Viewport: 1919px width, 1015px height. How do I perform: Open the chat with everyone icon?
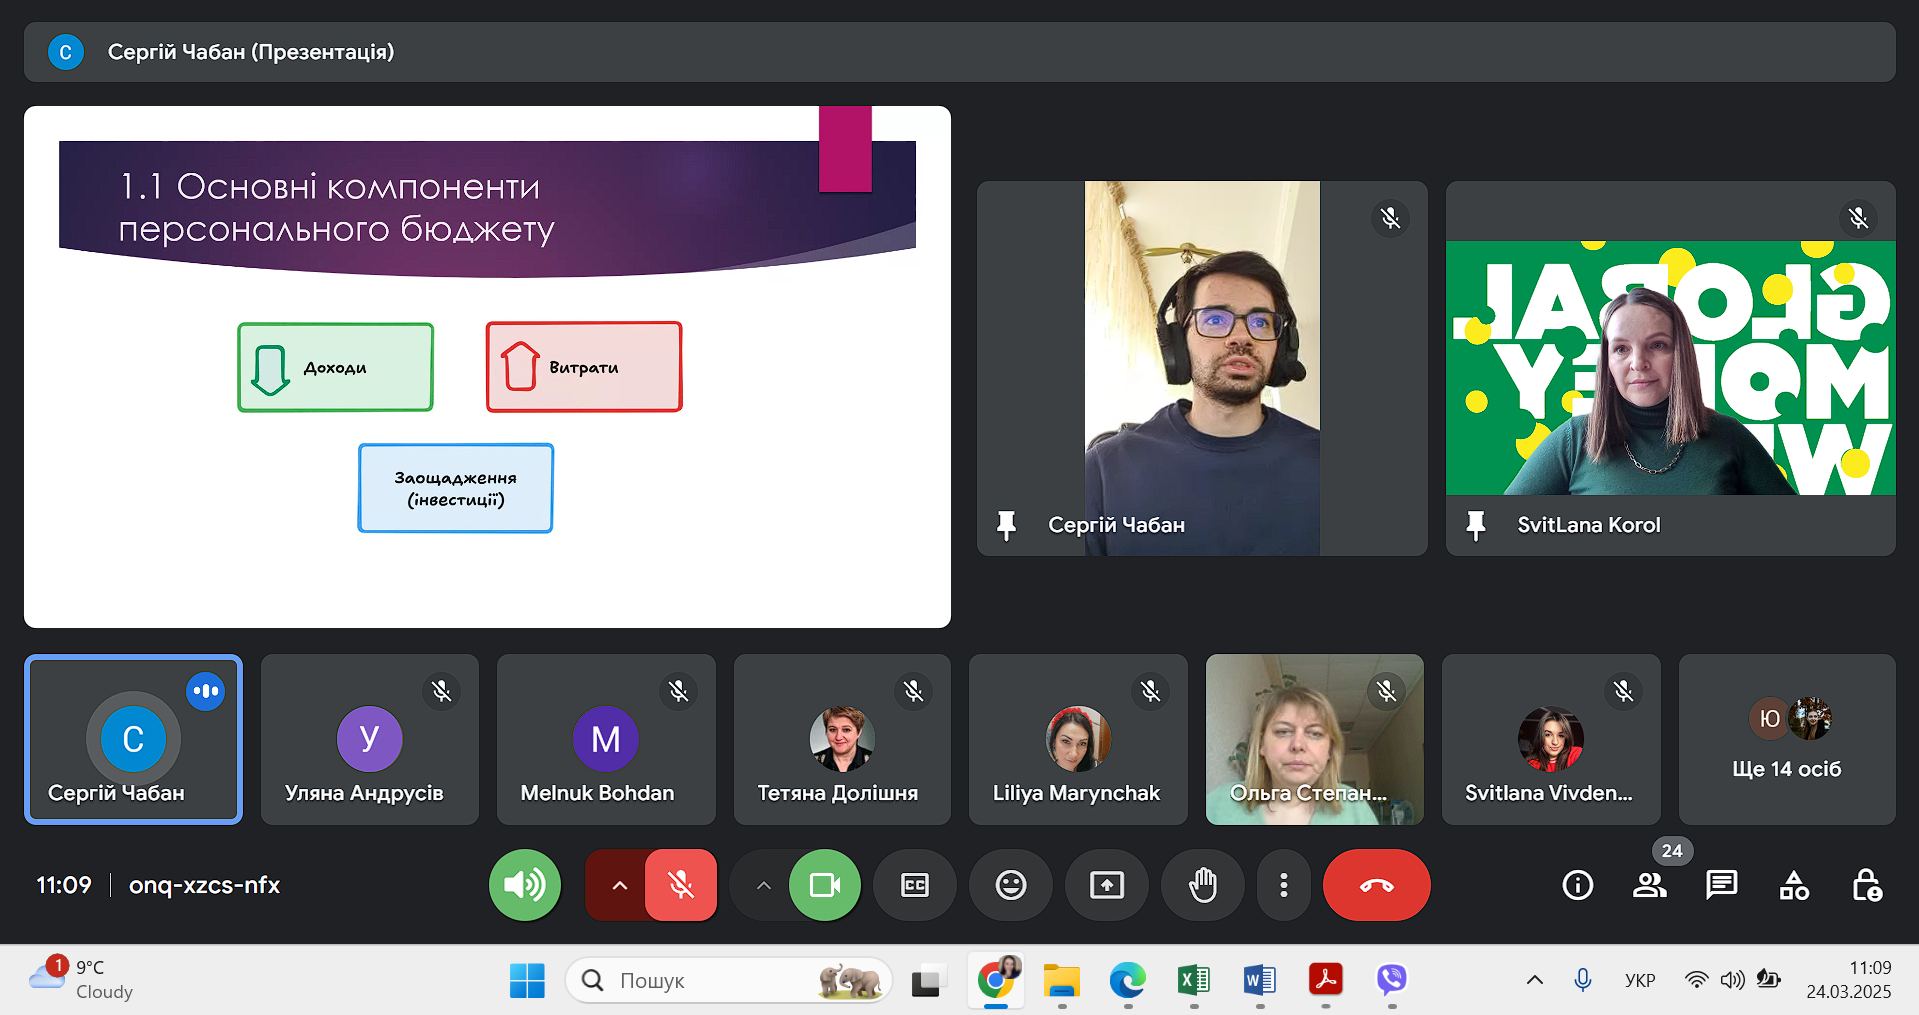1721,885
